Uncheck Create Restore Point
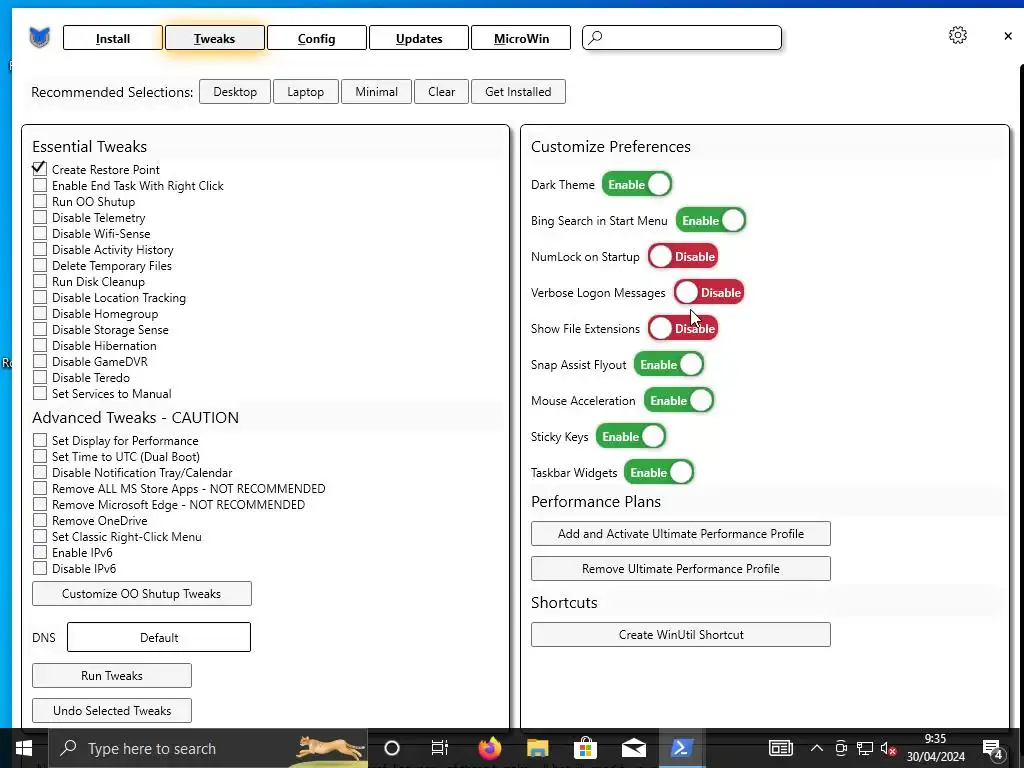The height and width of the screenshot is (768, 1024). tap(40, 169)
